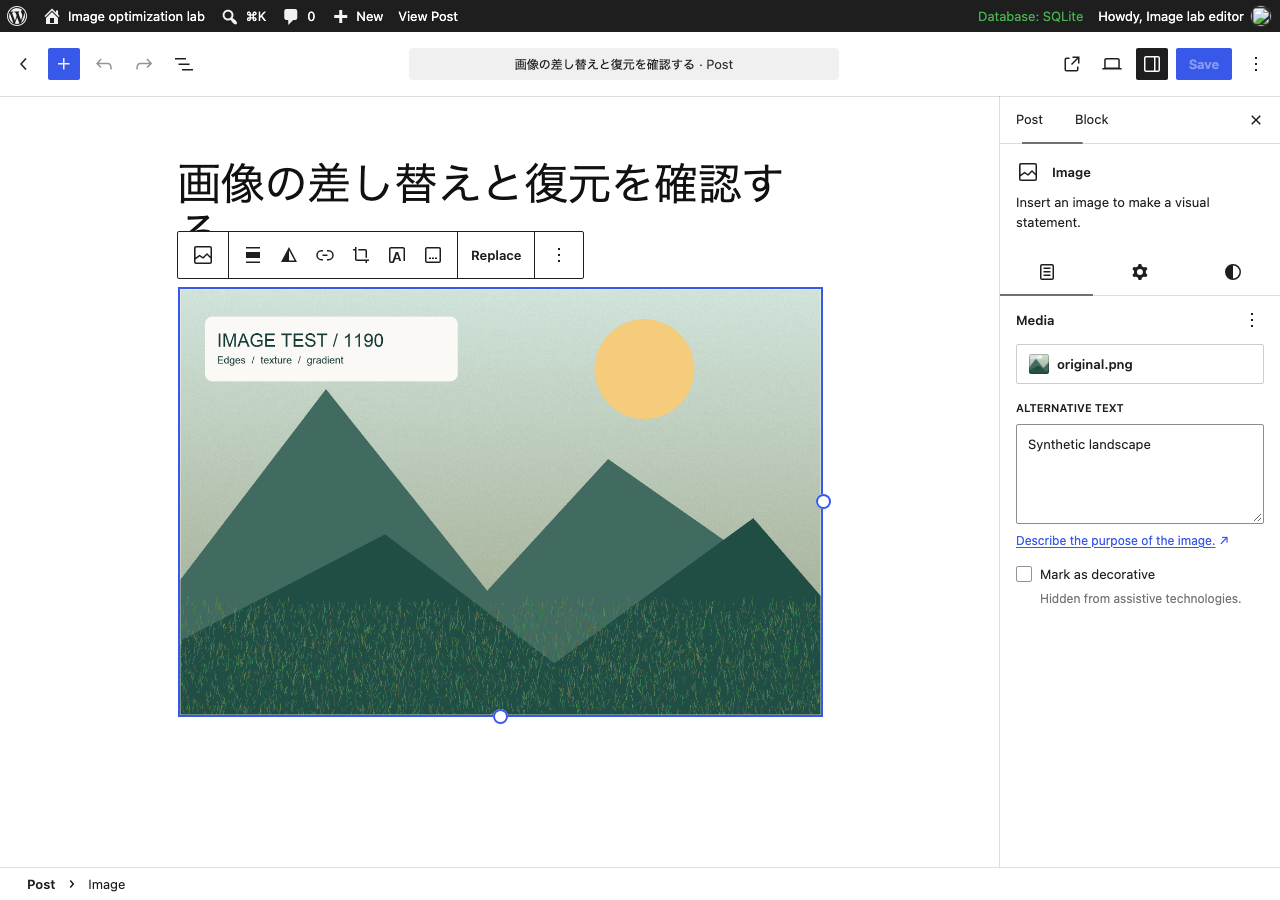The width and height of the screenshot is (1280, 900).
Task: Open the document overview list view
Action: tap(184, 64)
